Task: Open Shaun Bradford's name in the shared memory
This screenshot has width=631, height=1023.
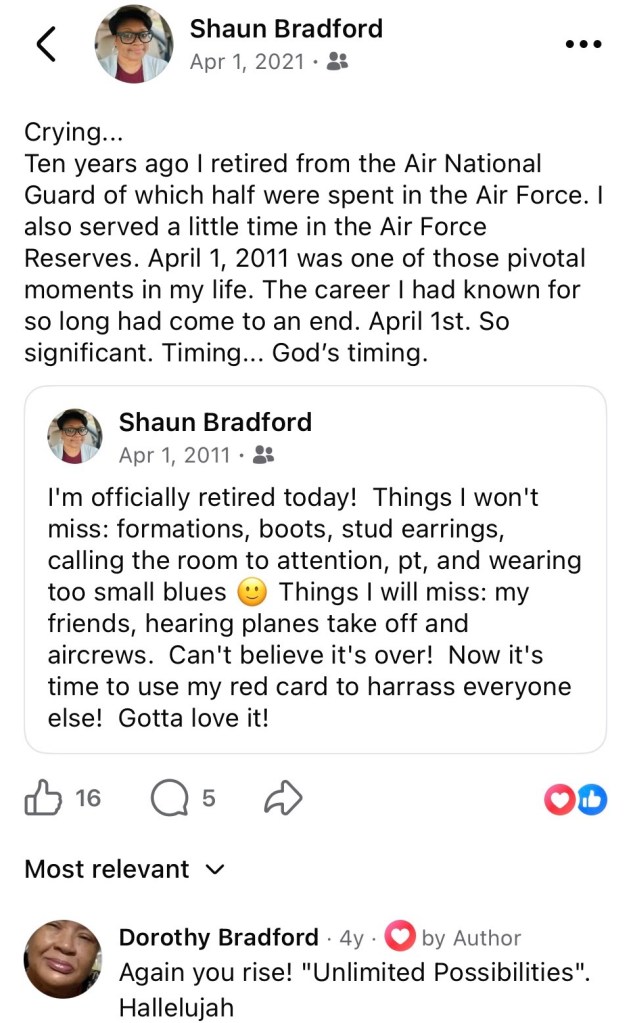Action: pyautogui.click(x=215, y=422)
